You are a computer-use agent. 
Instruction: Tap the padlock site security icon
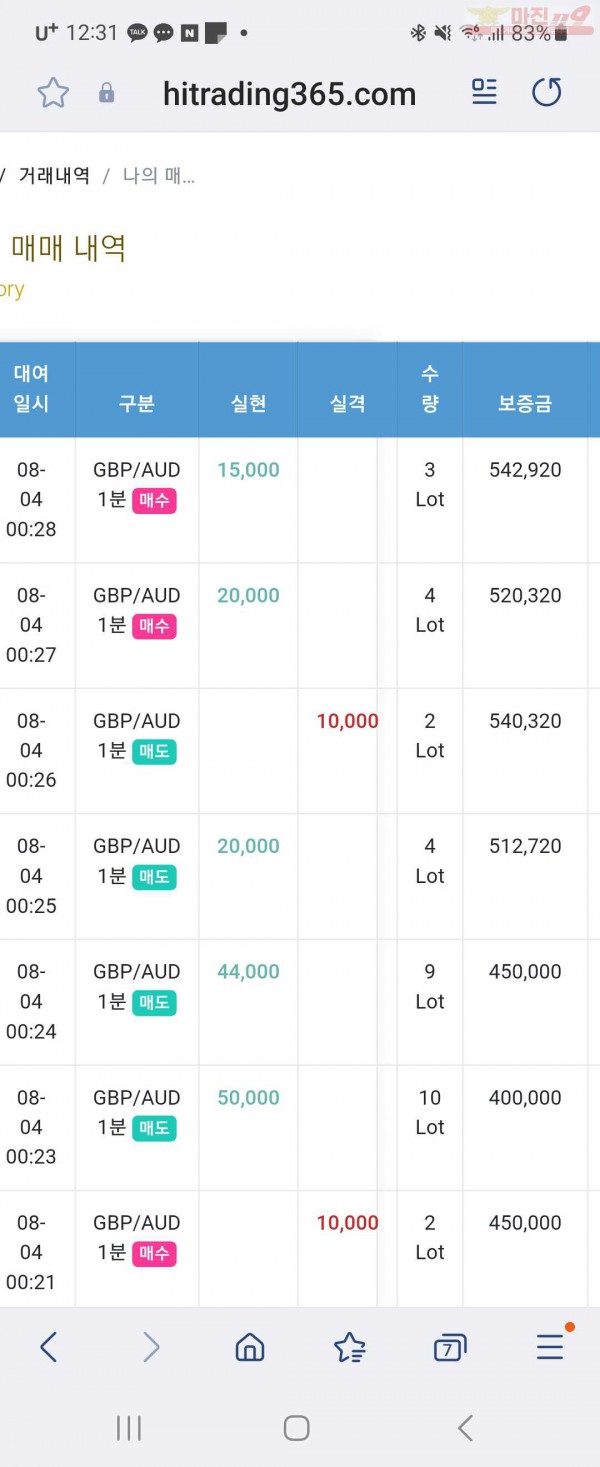tap(107, 94)
